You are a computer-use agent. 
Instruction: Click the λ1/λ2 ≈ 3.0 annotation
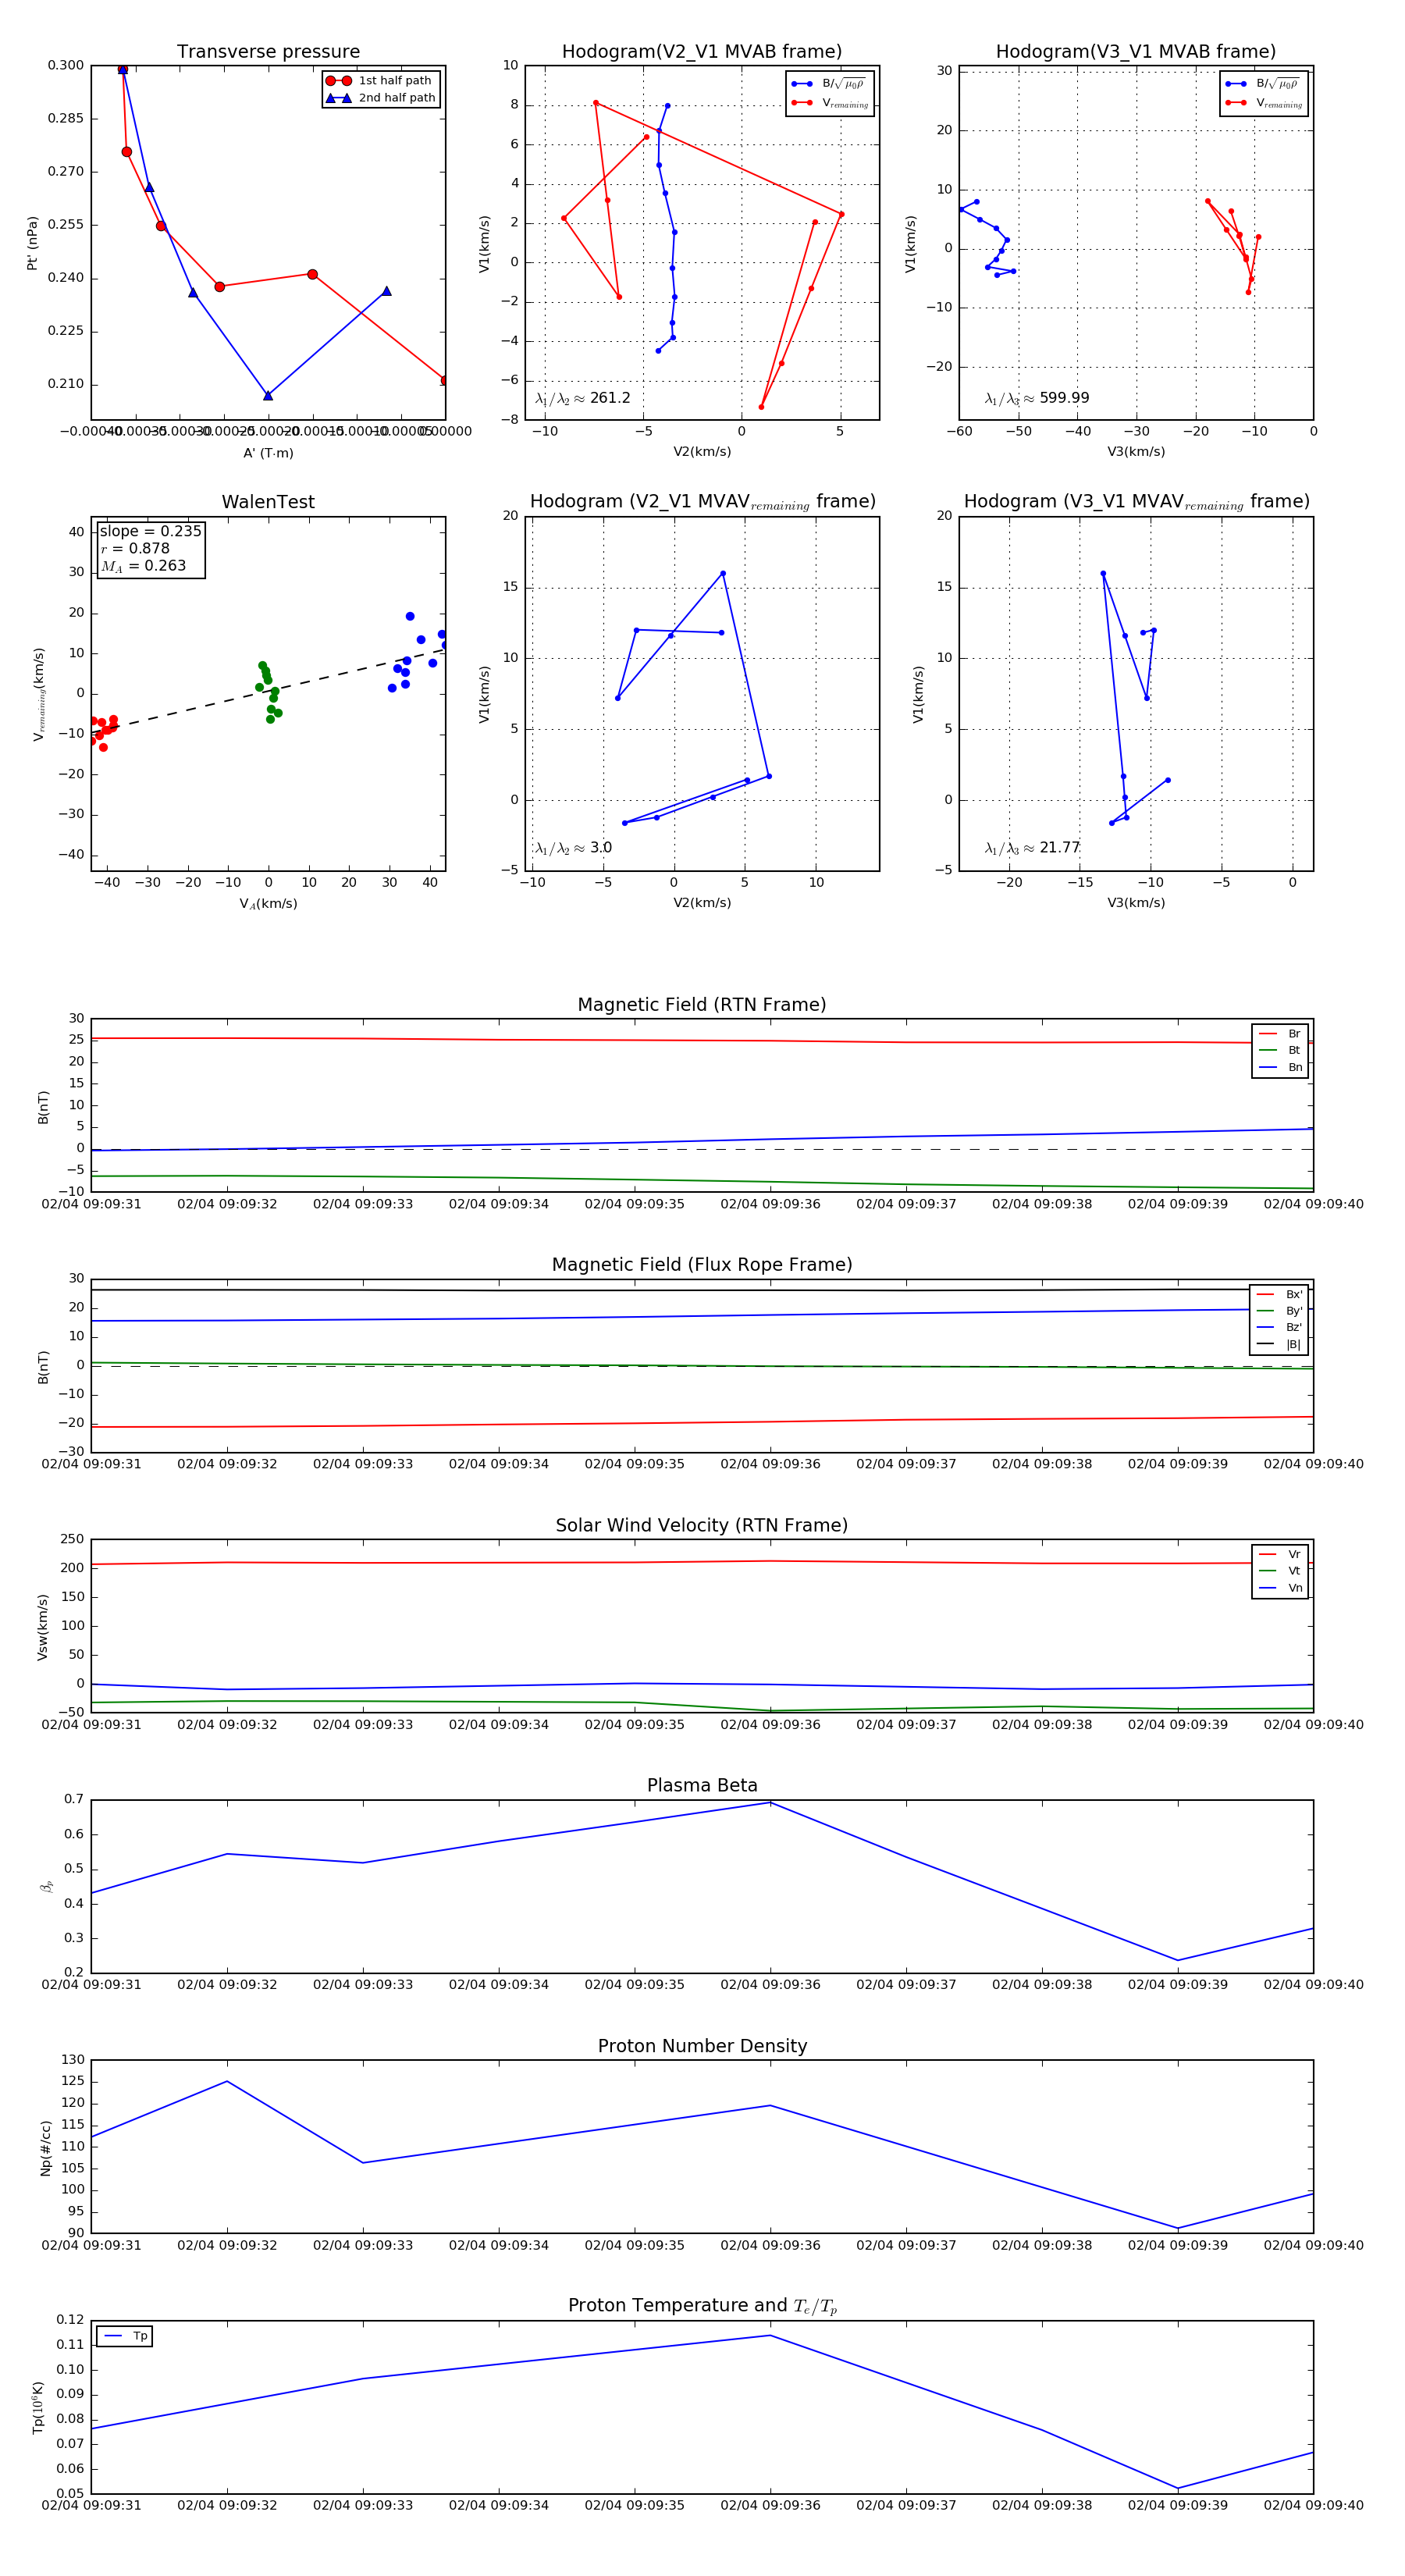[x=573, y=848]
